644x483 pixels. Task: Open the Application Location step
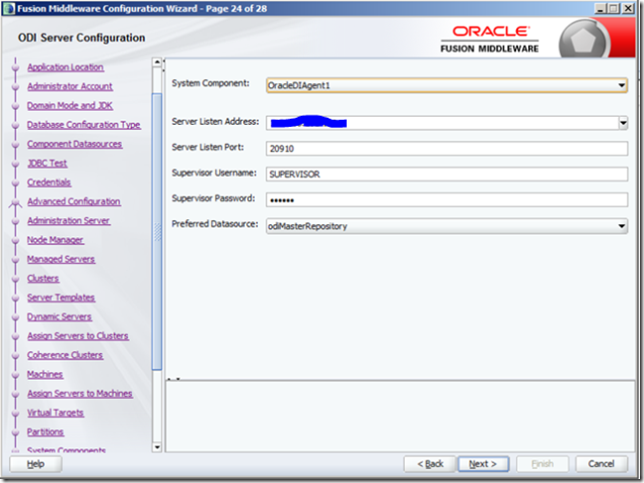[x=65, y=67]
